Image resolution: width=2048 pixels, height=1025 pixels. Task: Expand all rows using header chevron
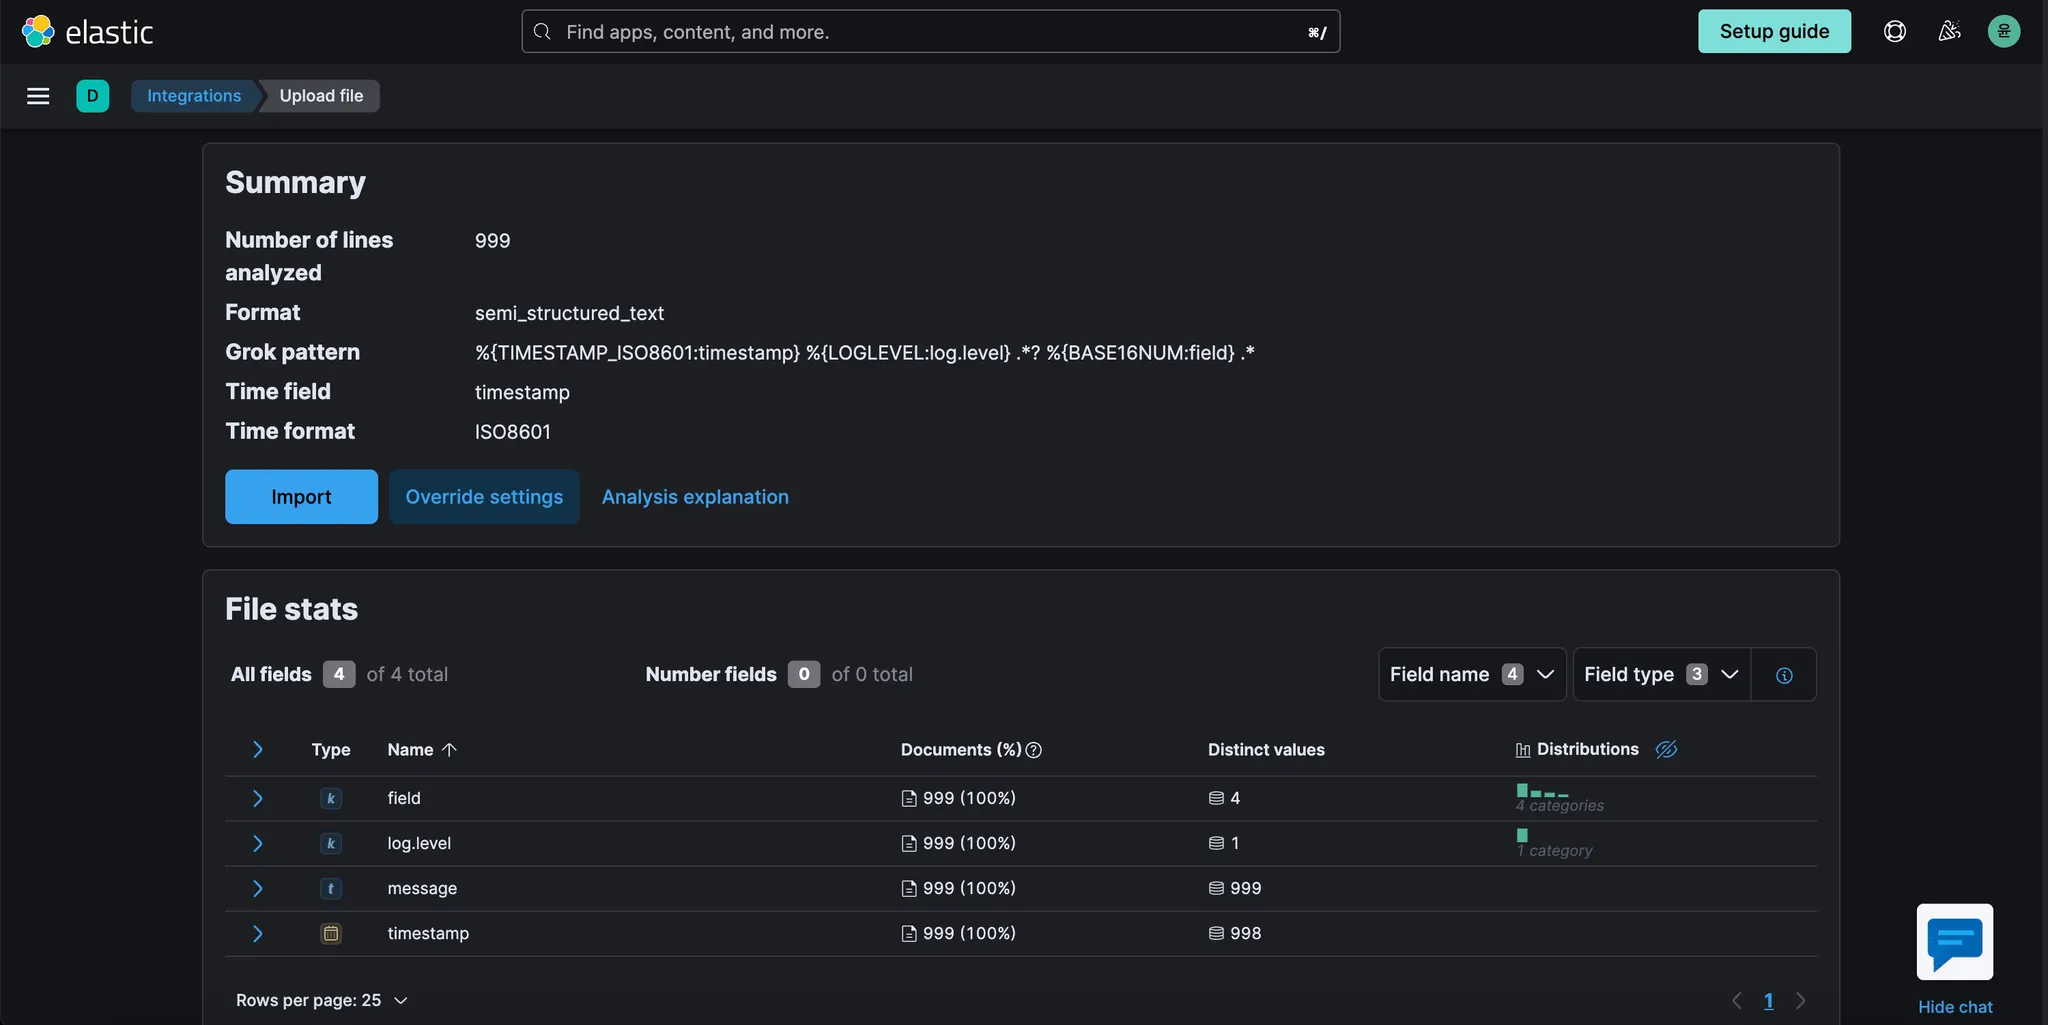pyautogui.click(x=257, y=750)
